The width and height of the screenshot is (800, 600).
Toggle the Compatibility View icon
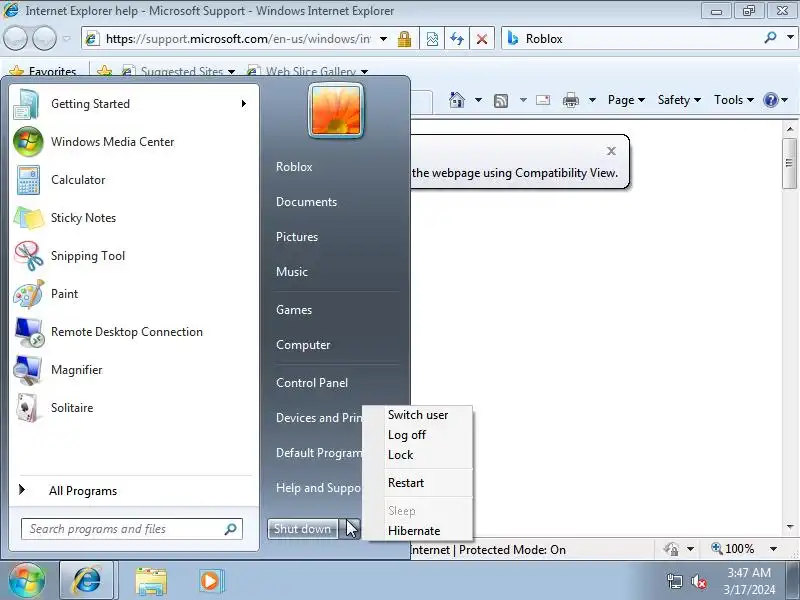[x=432, y=39]
